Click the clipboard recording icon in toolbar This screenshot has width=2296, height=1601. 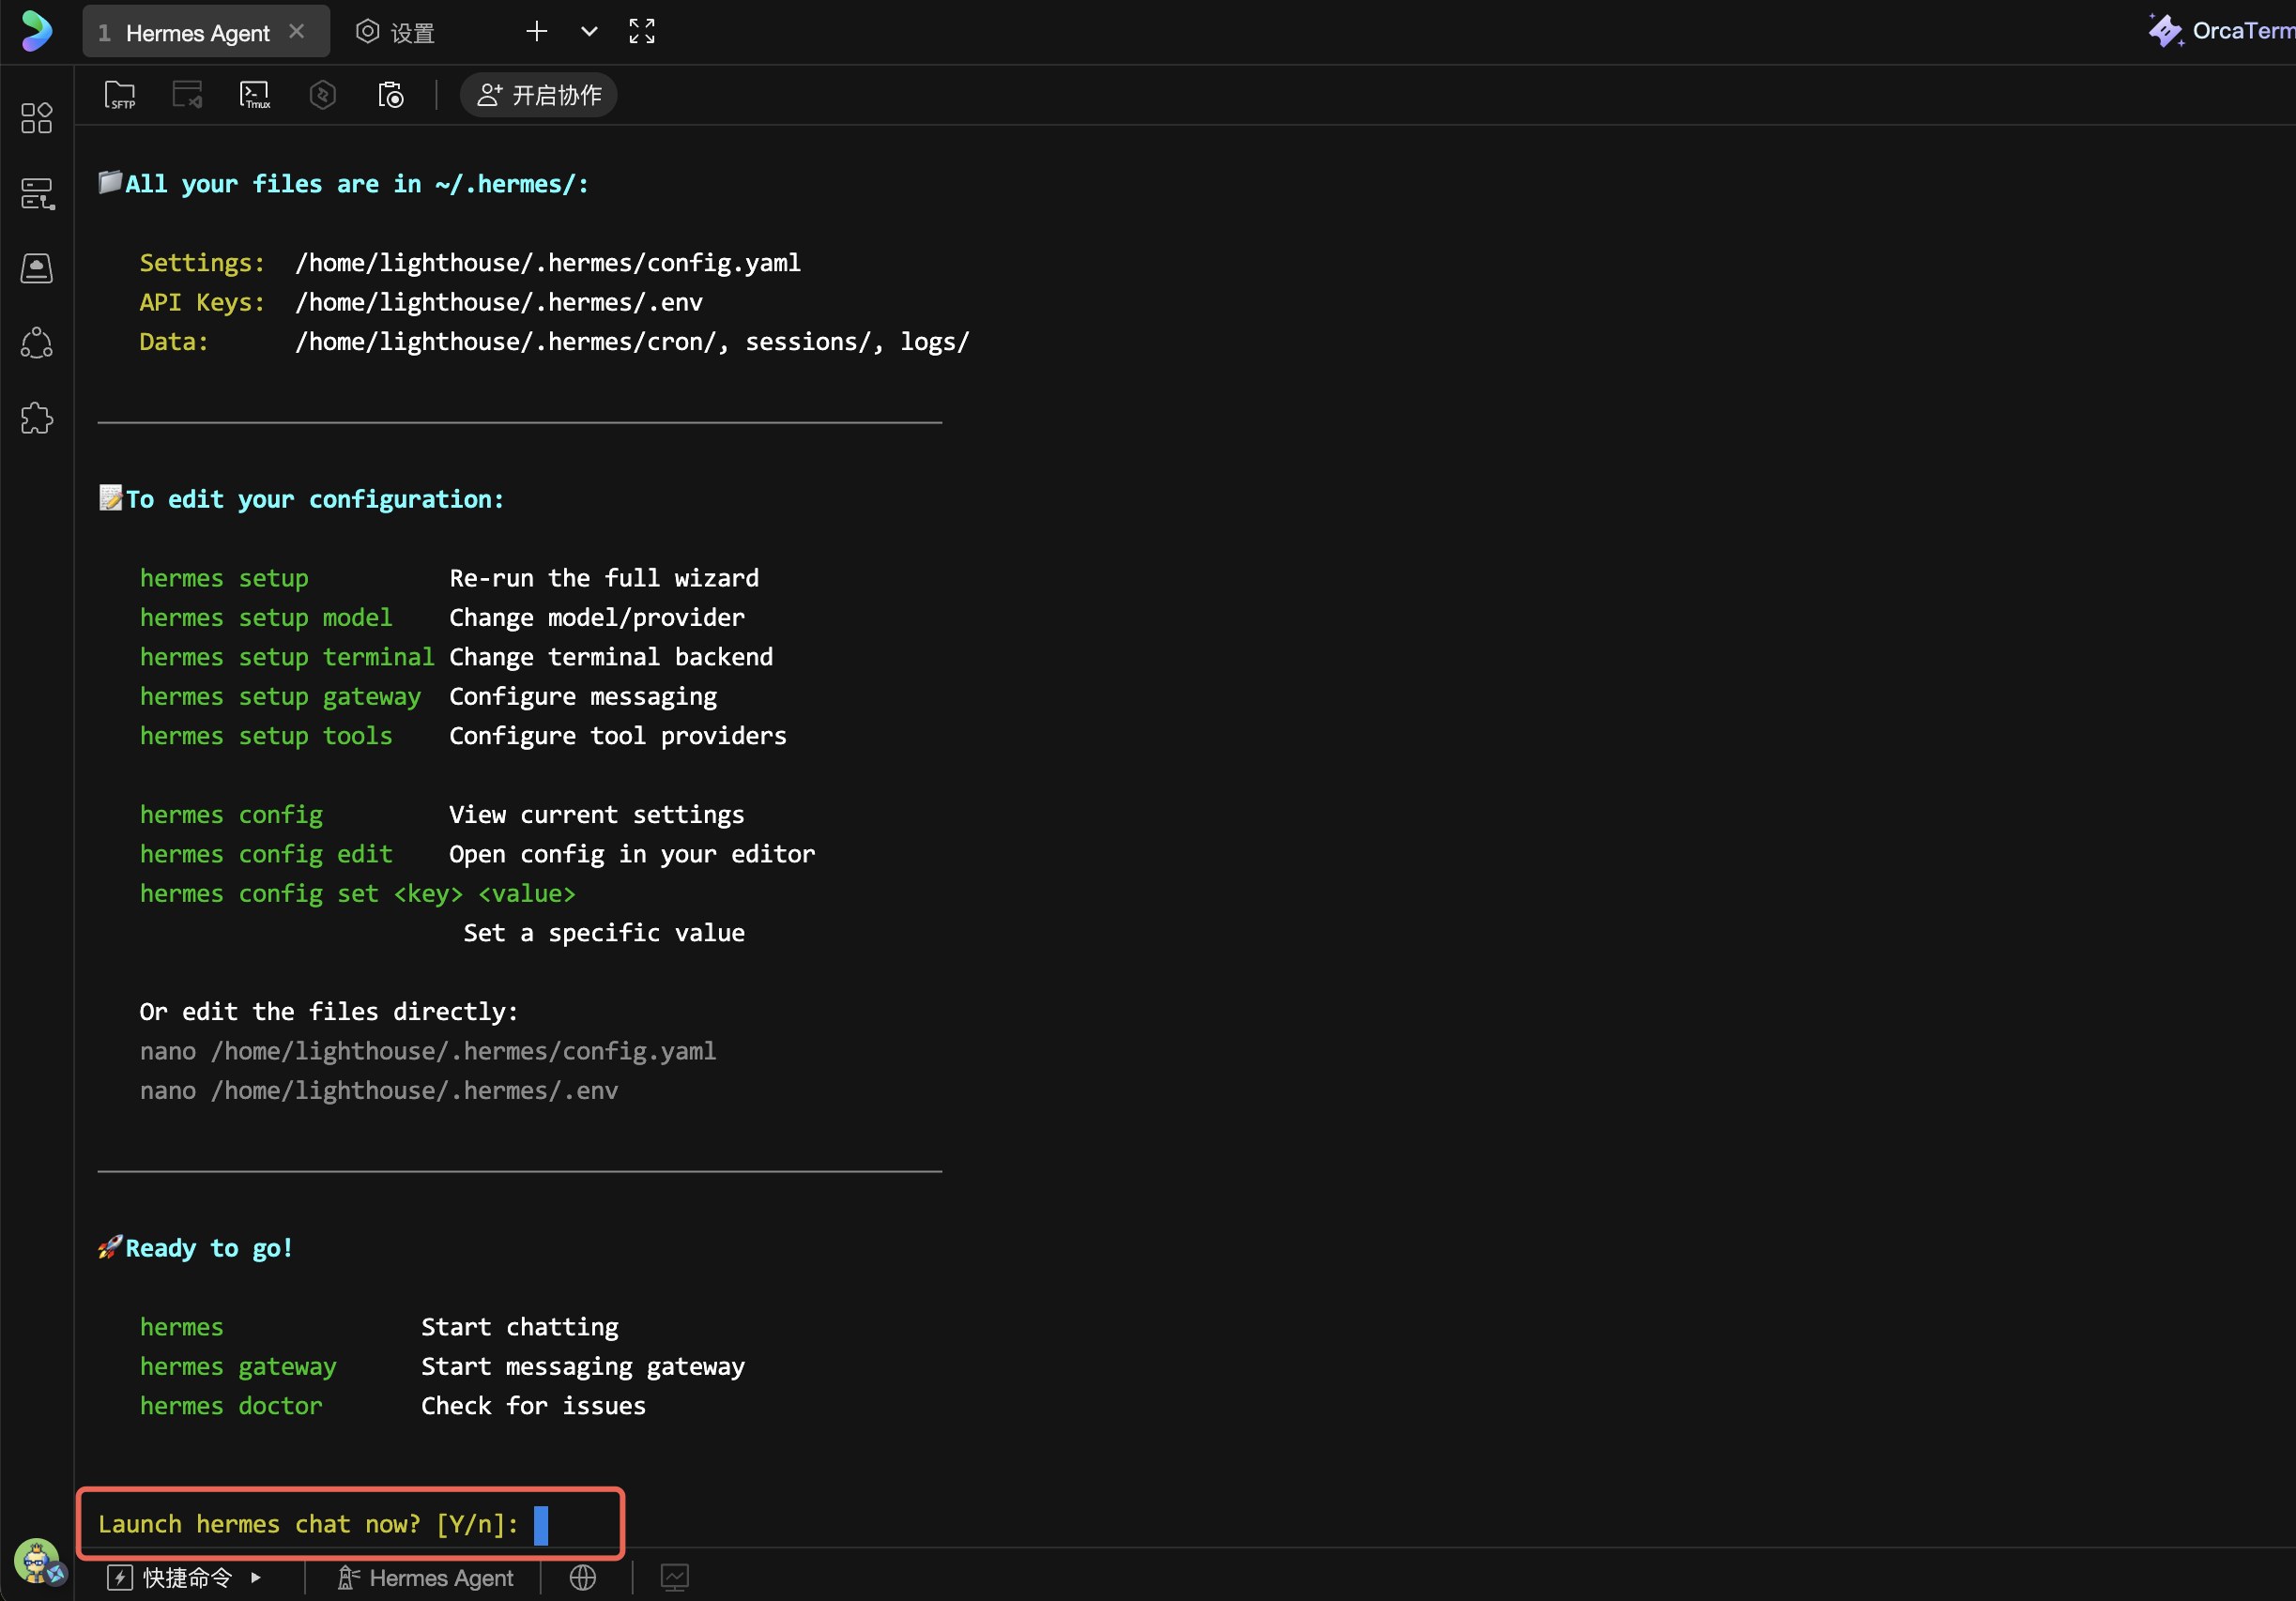pyautogui.click(x=390, y=95)
